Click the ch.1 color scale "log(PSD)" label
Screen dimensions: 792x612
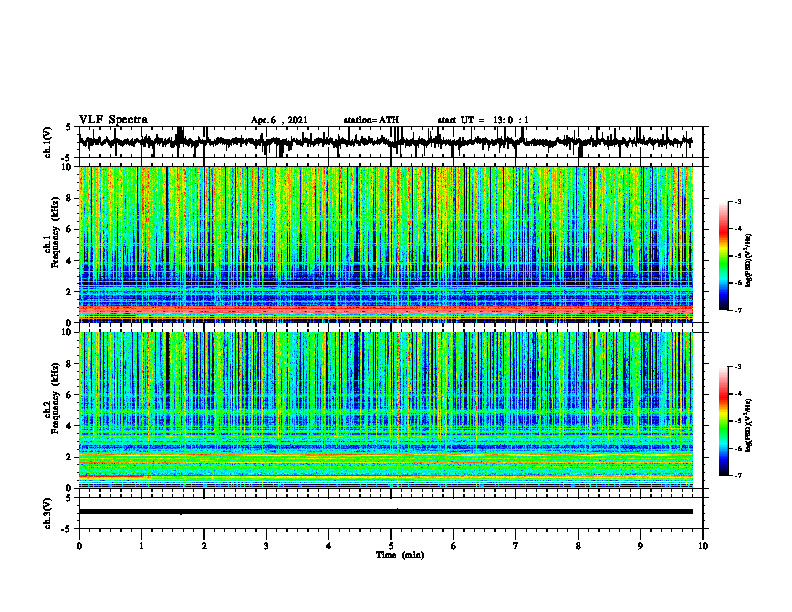pos(749,261)
